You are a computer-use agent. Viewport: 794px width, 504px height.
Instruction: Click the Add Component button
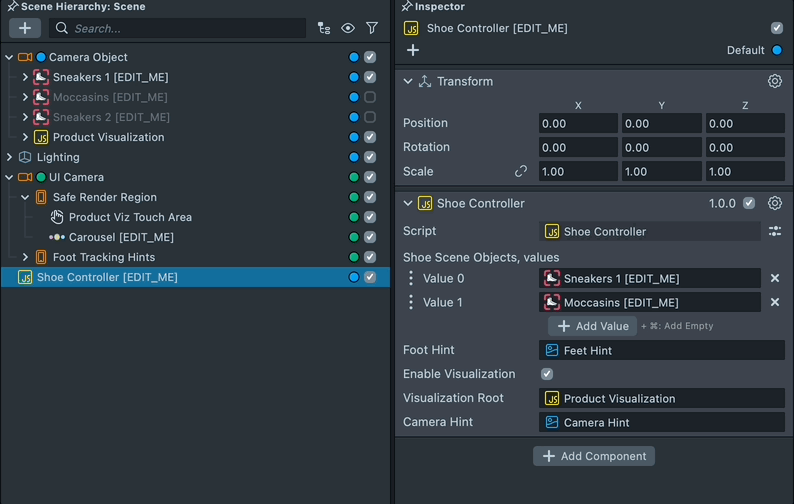[594, 456]
